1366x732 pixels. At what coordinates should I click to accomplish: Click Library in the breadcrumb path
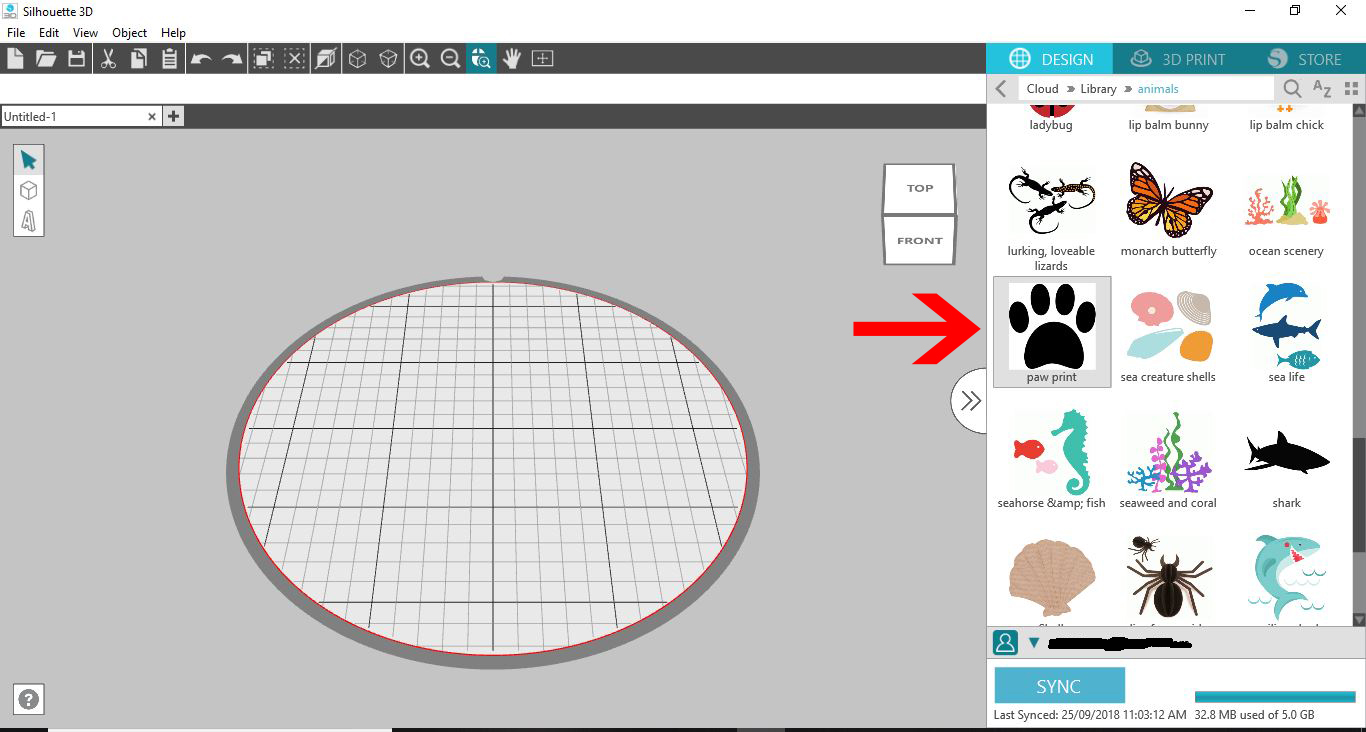click(x=1098, y=89)
